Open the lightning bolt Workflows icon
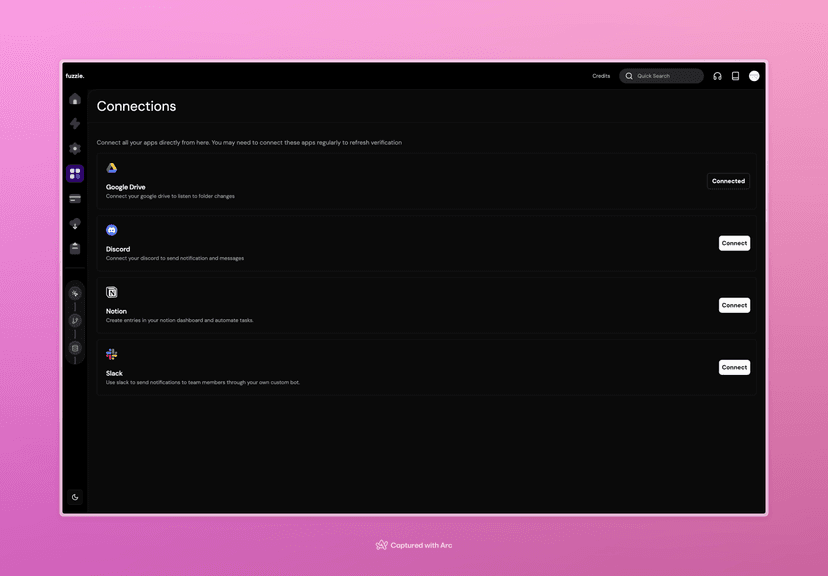828x576 pixels. 75,124
